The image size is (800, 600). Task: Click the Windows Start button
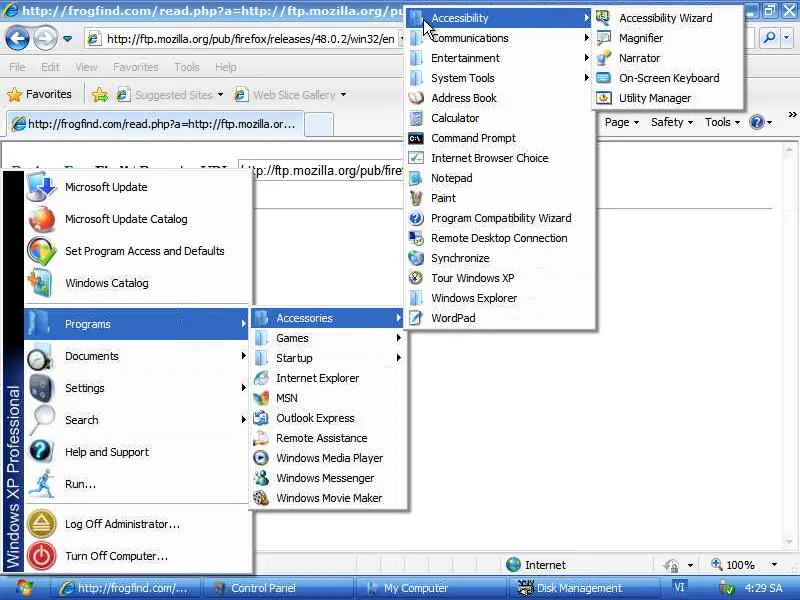point(24,588)
